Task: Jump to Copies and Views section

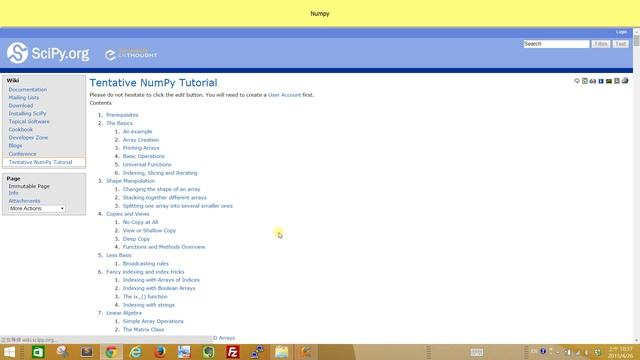Action: (128, 214)
